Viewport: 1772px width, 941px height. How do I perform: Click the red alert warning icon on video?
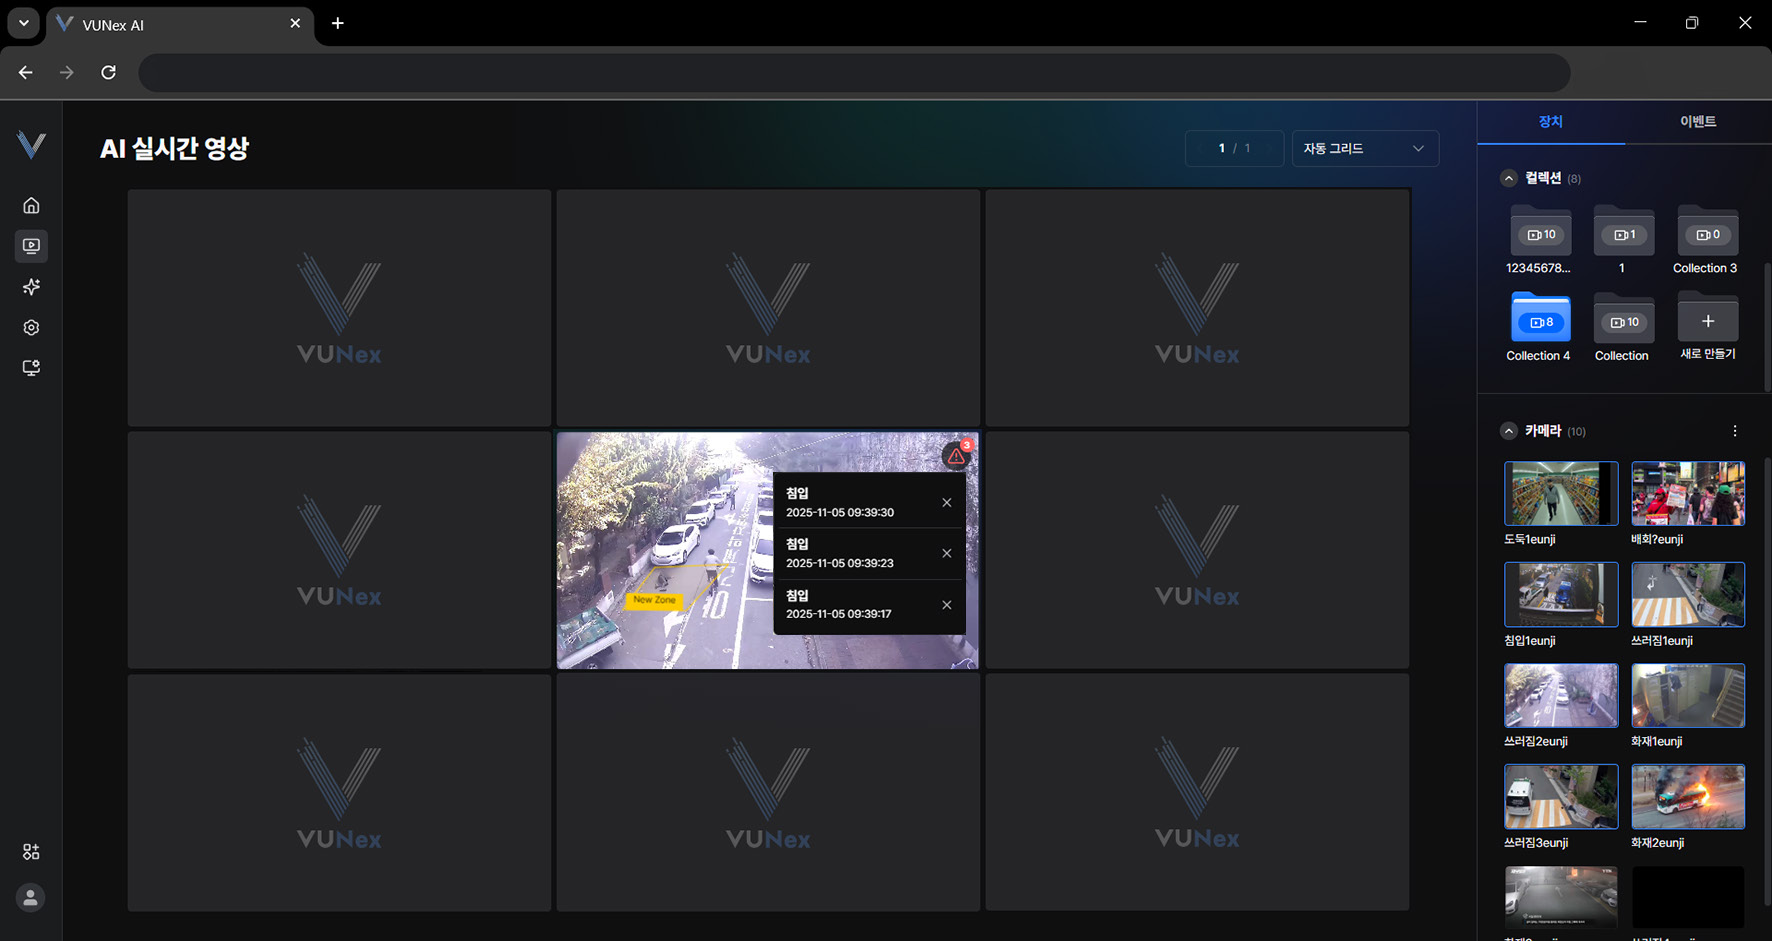pyautogui.click(x=956, y=456)
